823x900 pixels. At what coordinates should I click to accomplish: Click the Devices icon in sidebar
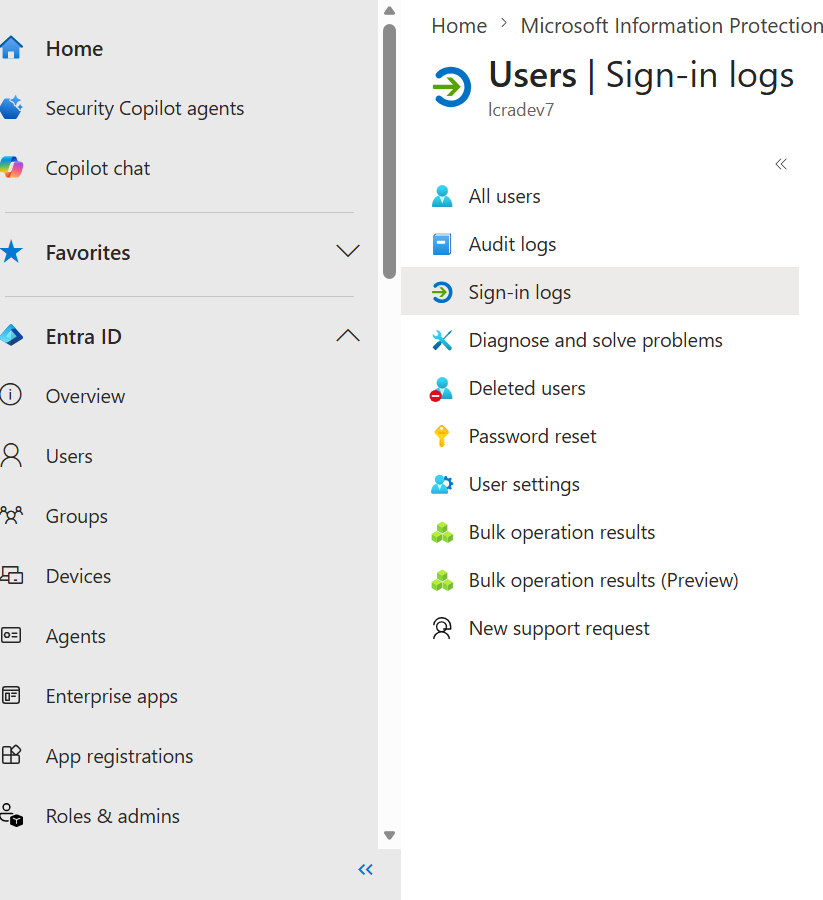coord(11,575)
